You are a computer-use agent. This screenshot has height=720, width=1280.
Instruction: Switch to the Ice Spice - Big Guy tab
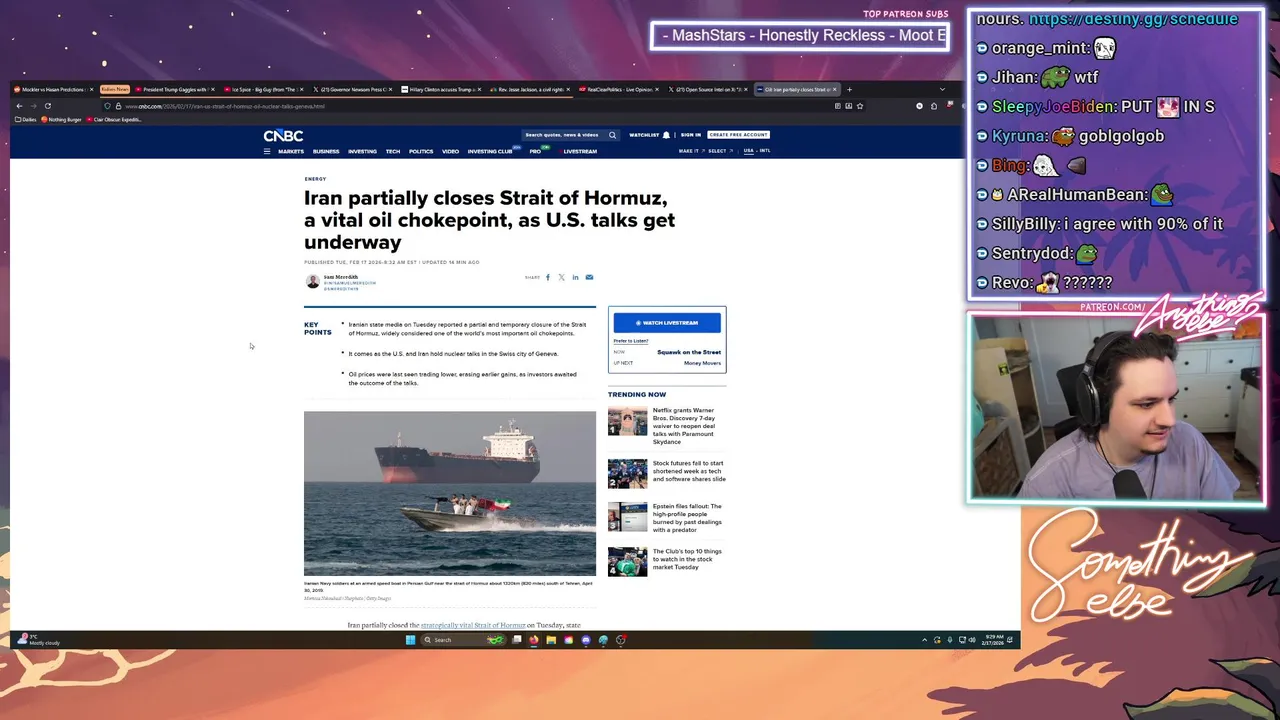tap(262, 89)
